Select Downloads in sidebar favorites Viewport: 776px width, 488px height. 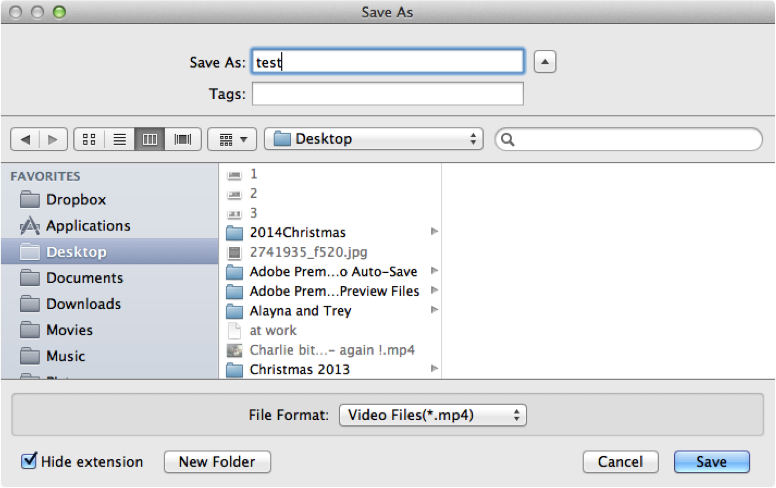click(83, 304)
